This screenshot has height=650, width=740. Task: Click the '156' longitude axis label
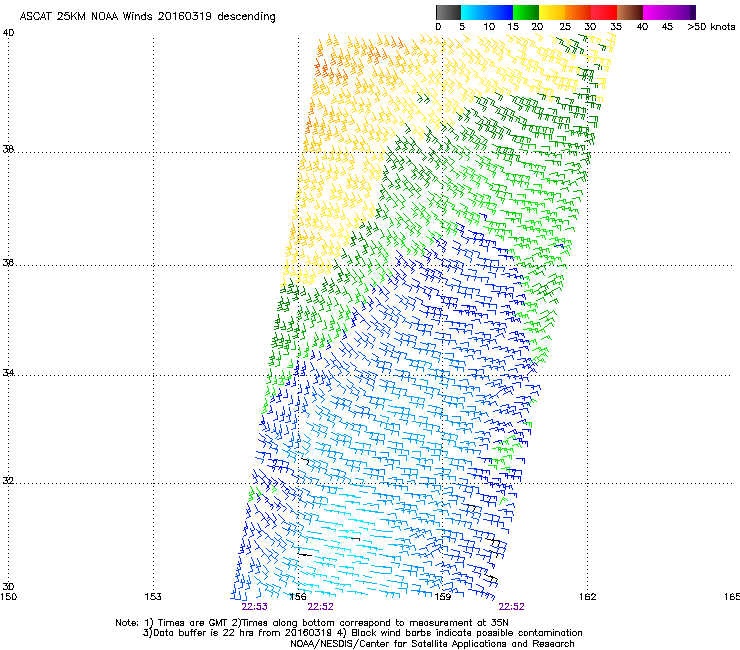coord(298,597)
